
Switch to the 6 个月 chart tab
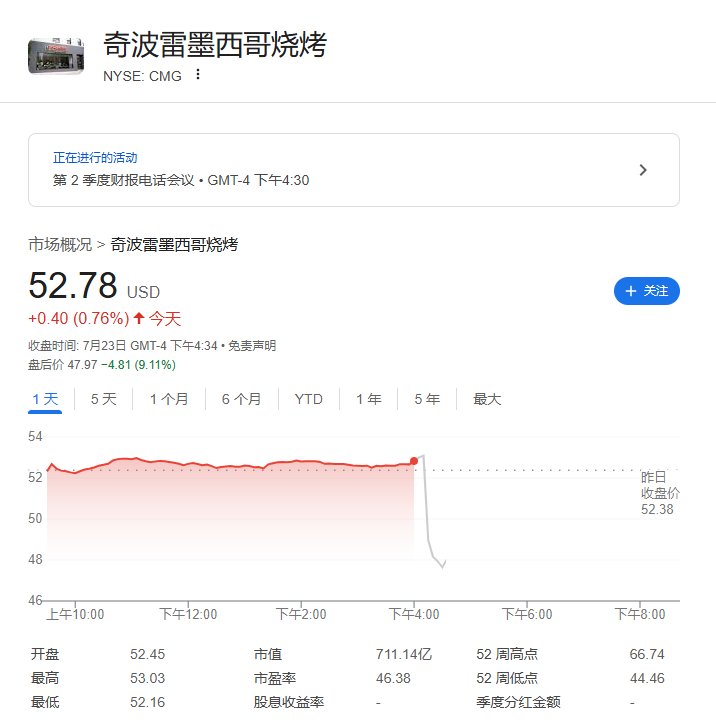pos(241,399)
